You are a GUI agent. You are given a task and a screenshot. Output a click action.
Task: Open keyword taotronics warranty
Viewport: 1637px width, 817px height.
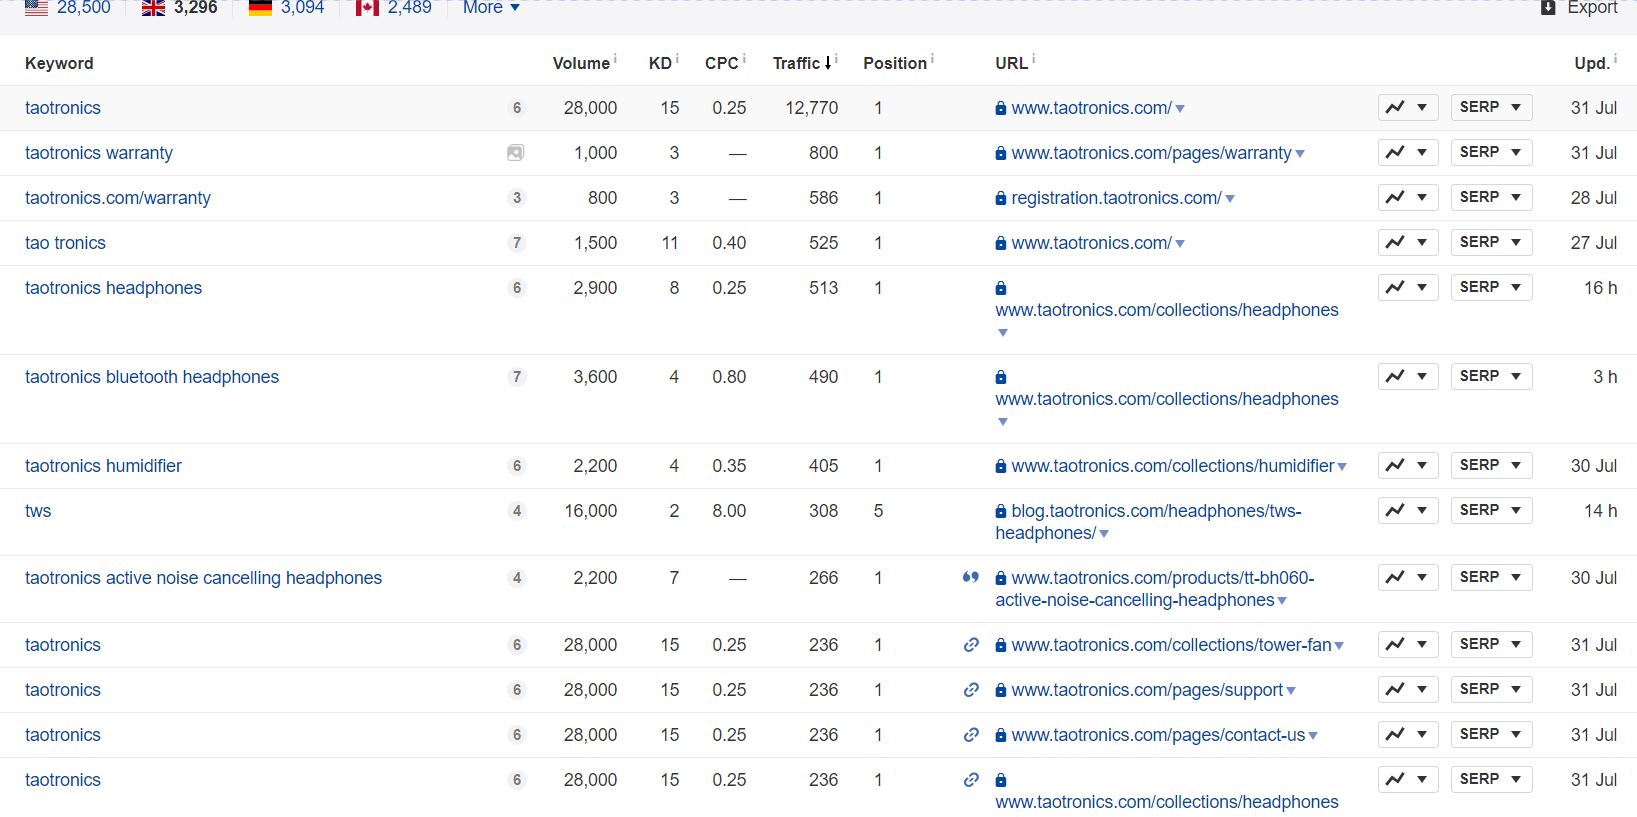click(99, 153)
